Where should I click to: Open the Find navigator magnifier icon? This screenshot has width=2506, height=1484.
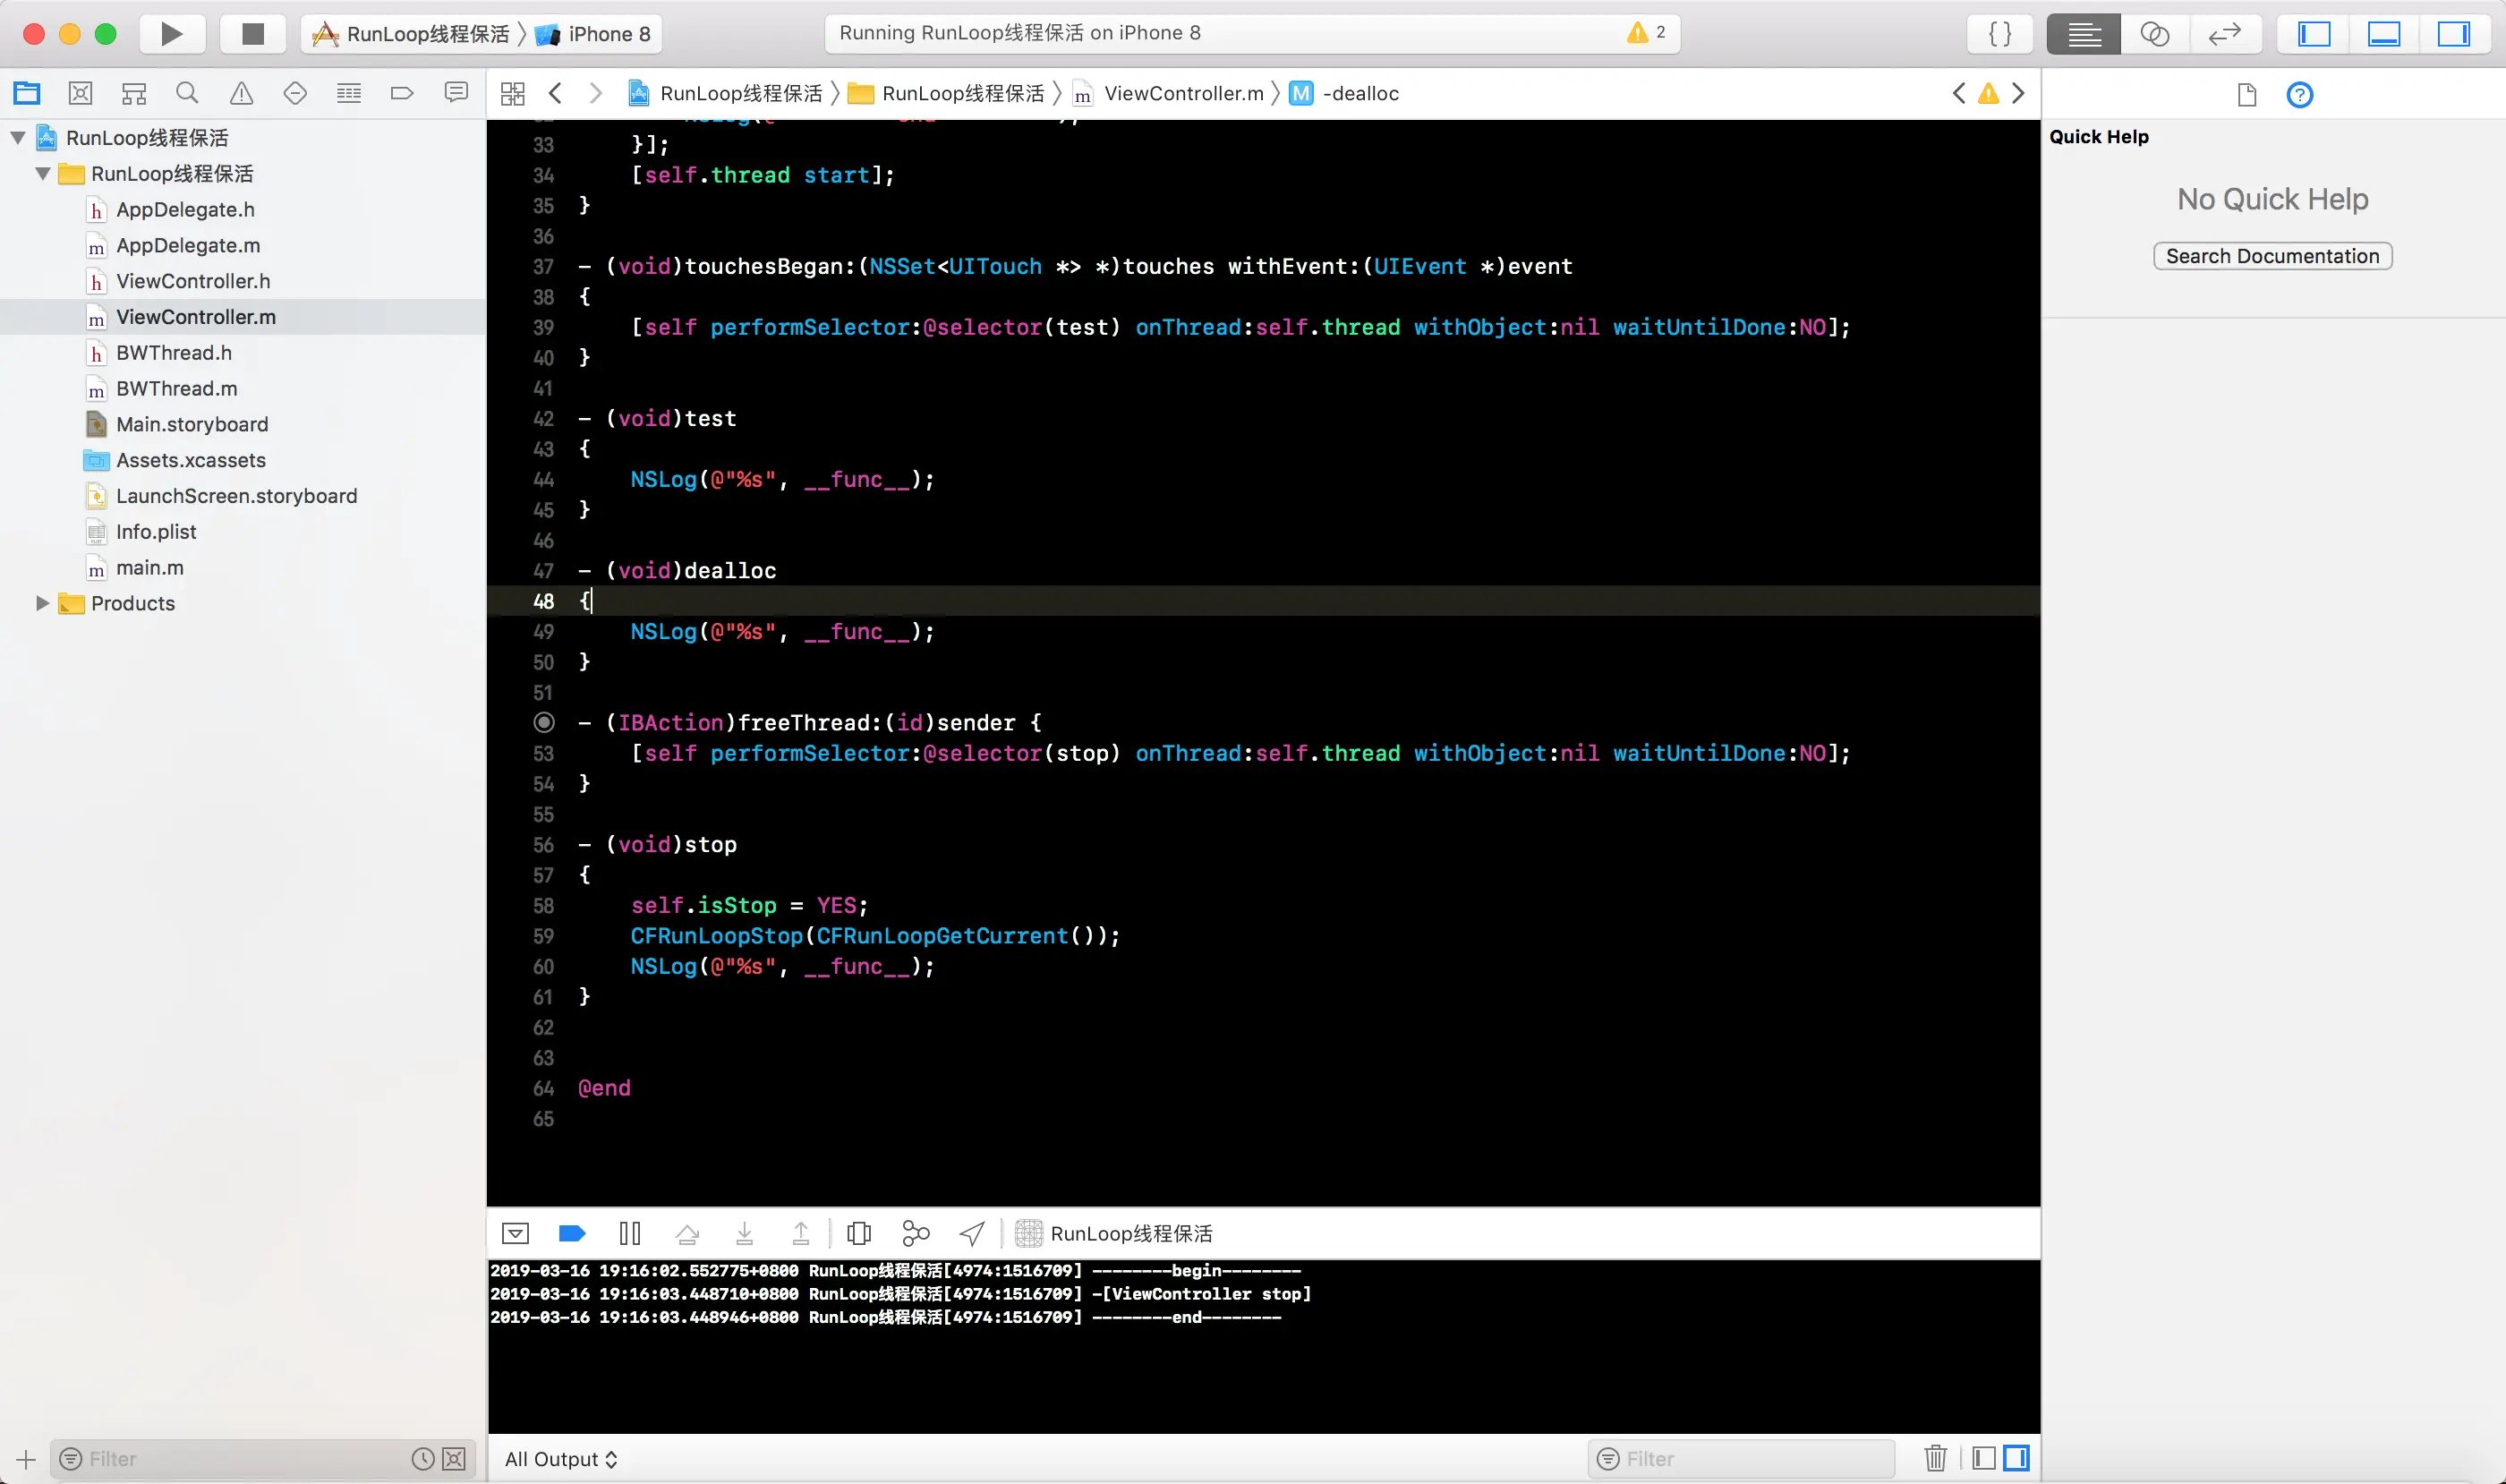pos(187,94)
